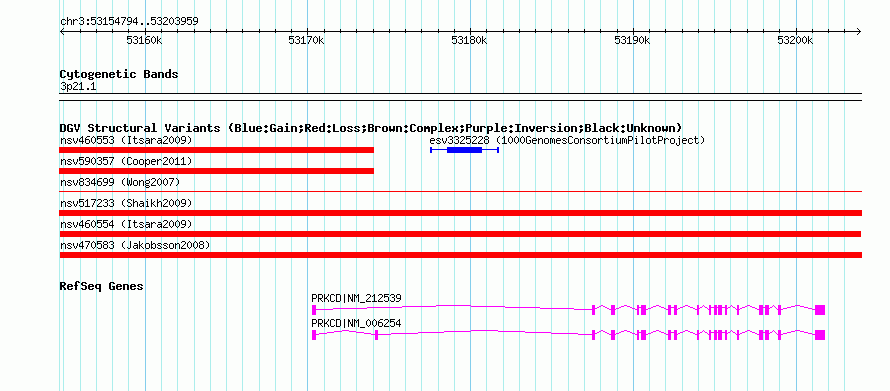Open variant nsv517233 (Shaikh2009) label
This screenshot has width=890, height=391.
(x=126, y=203)
